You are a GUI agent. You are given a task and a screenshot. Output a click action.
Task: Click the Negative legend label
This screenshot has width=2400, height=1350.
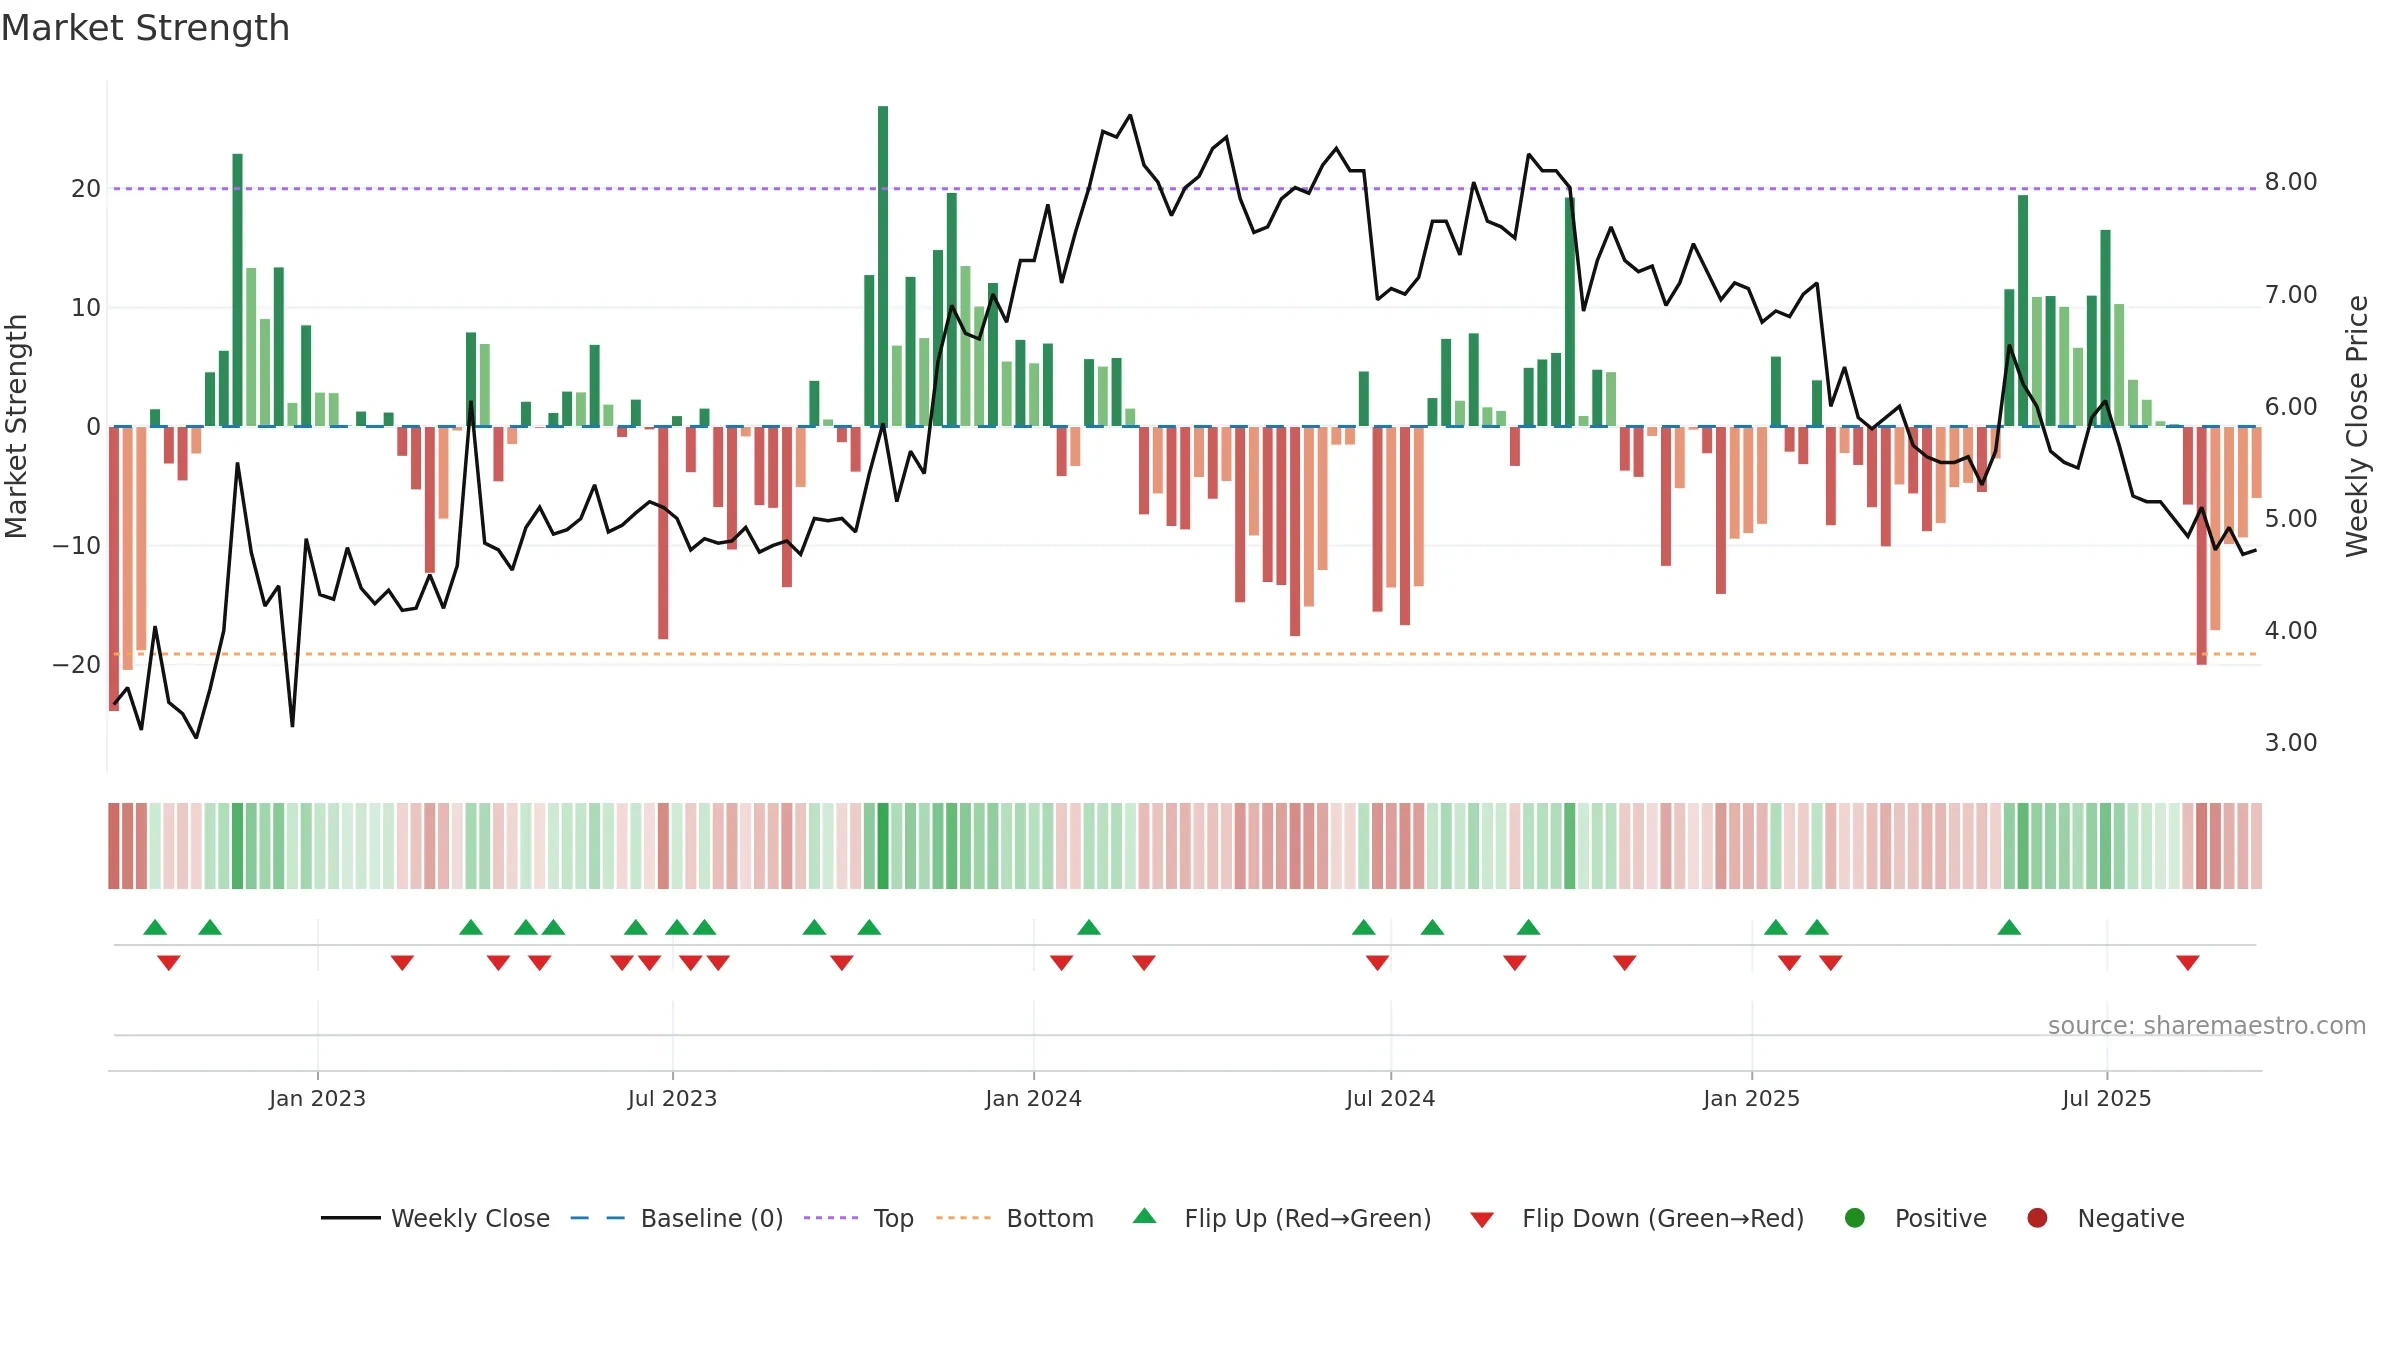[2131, 1218]
